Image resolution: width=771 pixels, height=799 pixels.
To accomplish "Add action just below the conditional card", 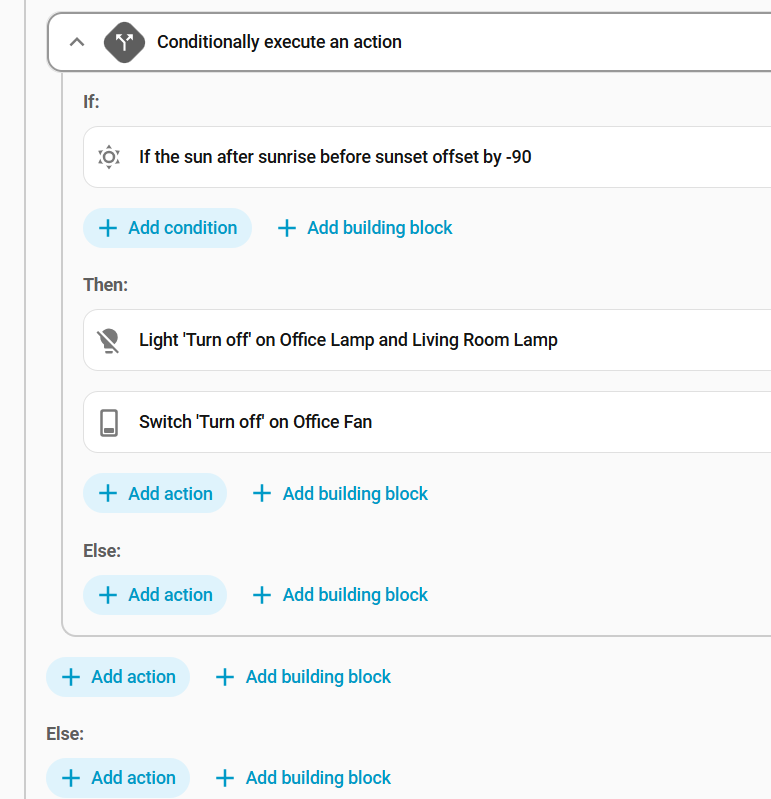I will coord(118,677).
